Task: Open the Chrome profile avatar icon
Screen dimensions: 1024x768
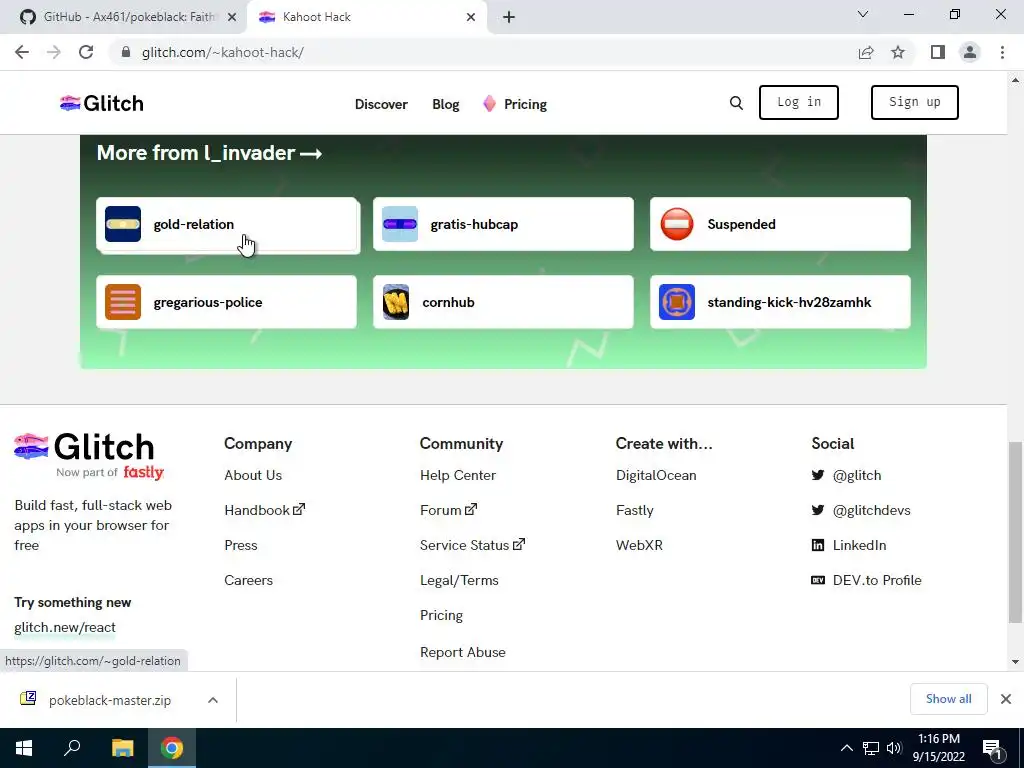Action: (x=970, y=52)
